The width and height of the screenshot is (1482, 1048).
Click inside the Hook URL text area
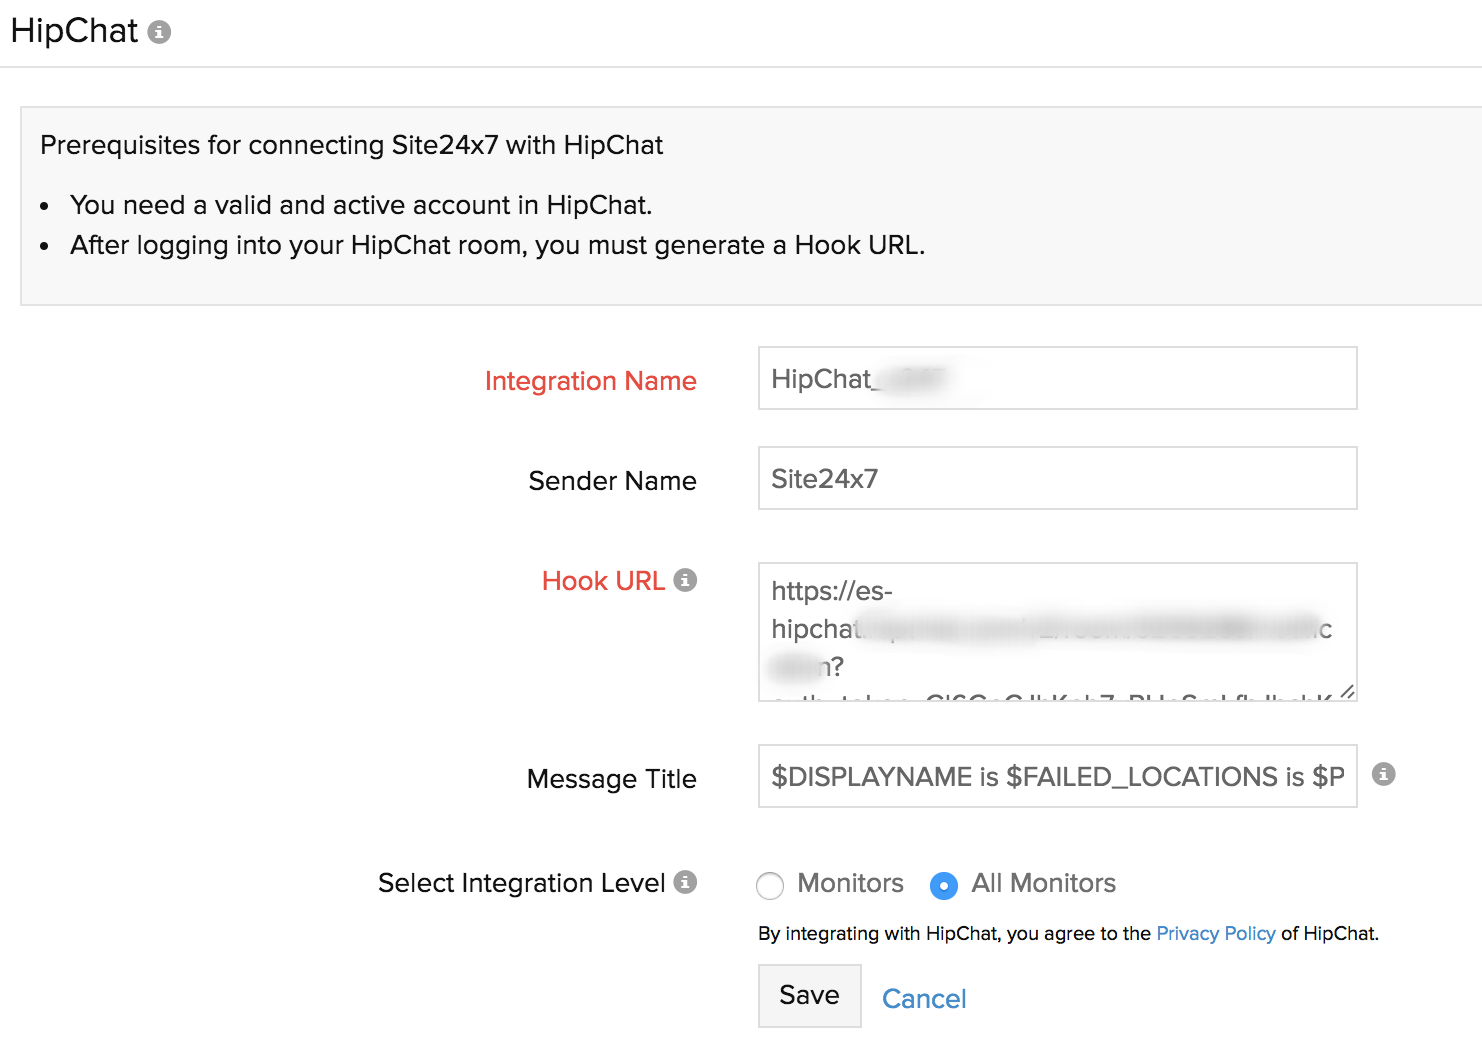[1057, 630]
